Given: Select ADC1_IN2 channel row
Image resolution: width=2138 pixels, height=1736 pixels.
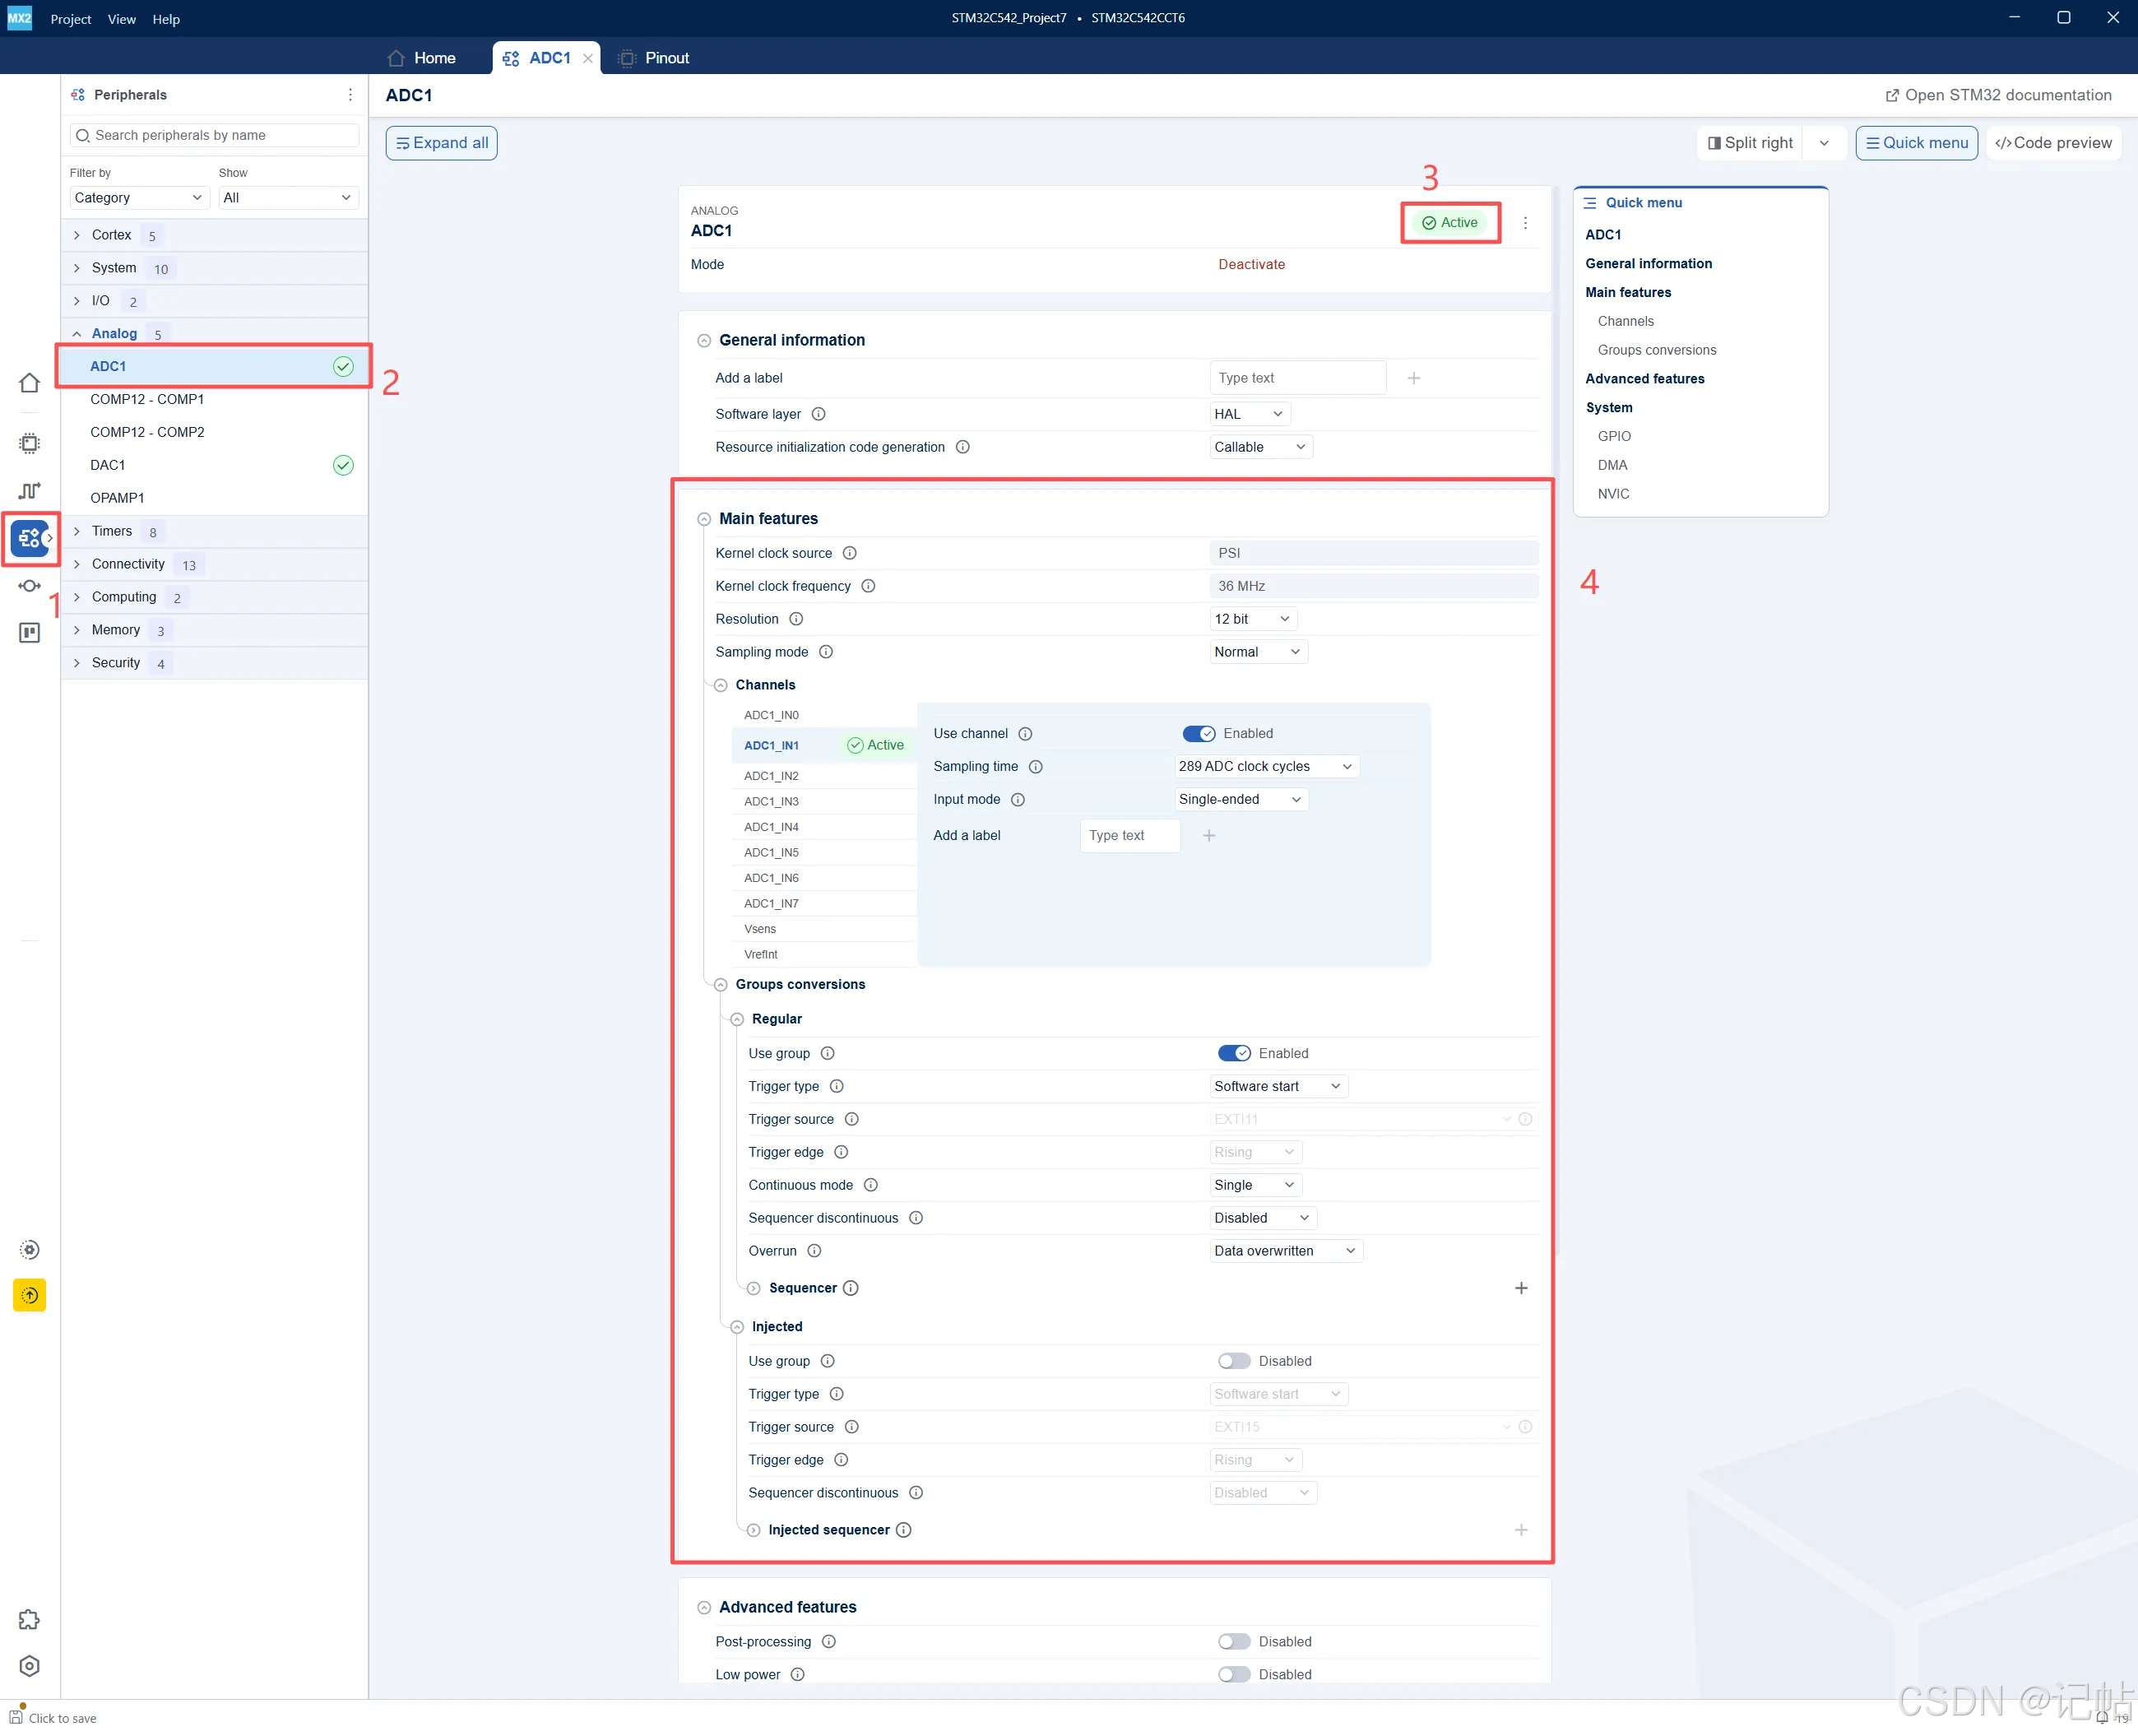Looking at the screenshot, I should [x=824, y=776].
